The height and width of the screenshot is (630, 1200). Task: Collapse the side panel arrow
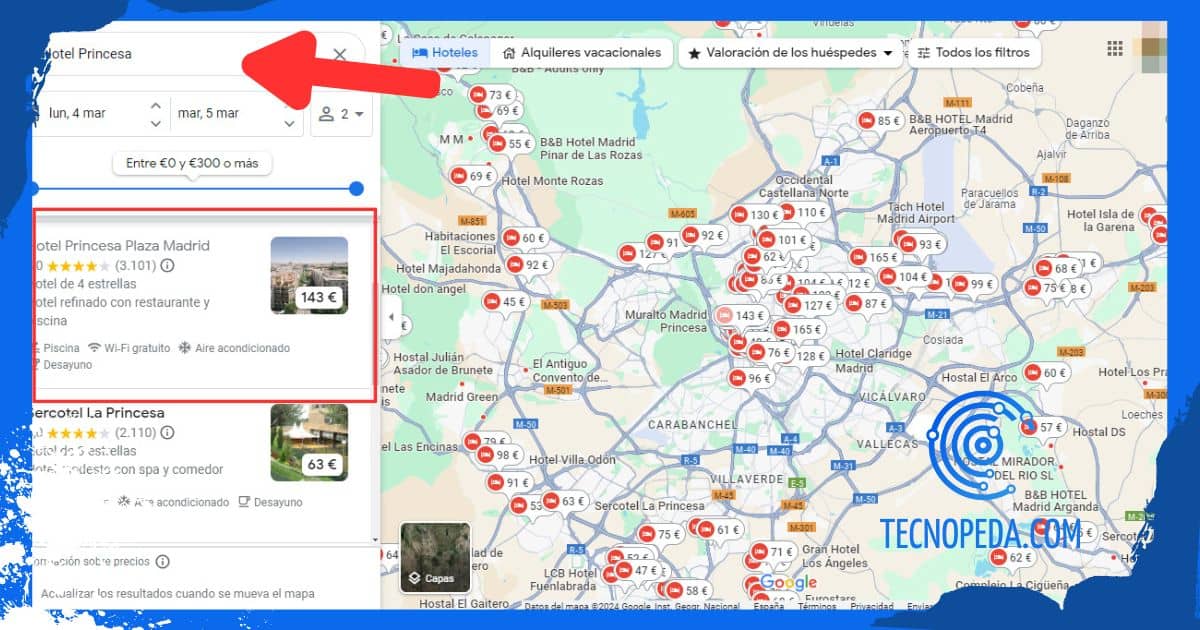pos(391,319)
